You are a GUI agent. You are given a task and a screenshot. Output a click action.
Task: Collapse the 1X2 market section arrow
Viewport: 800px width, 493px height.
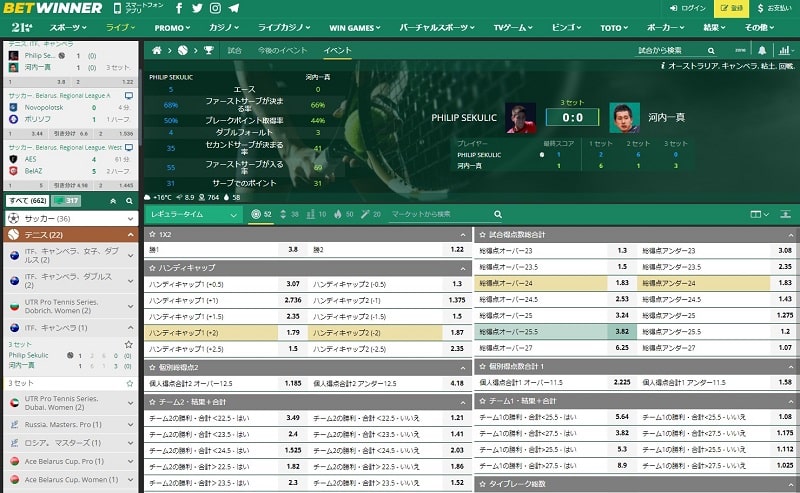[x=463, y=235]
